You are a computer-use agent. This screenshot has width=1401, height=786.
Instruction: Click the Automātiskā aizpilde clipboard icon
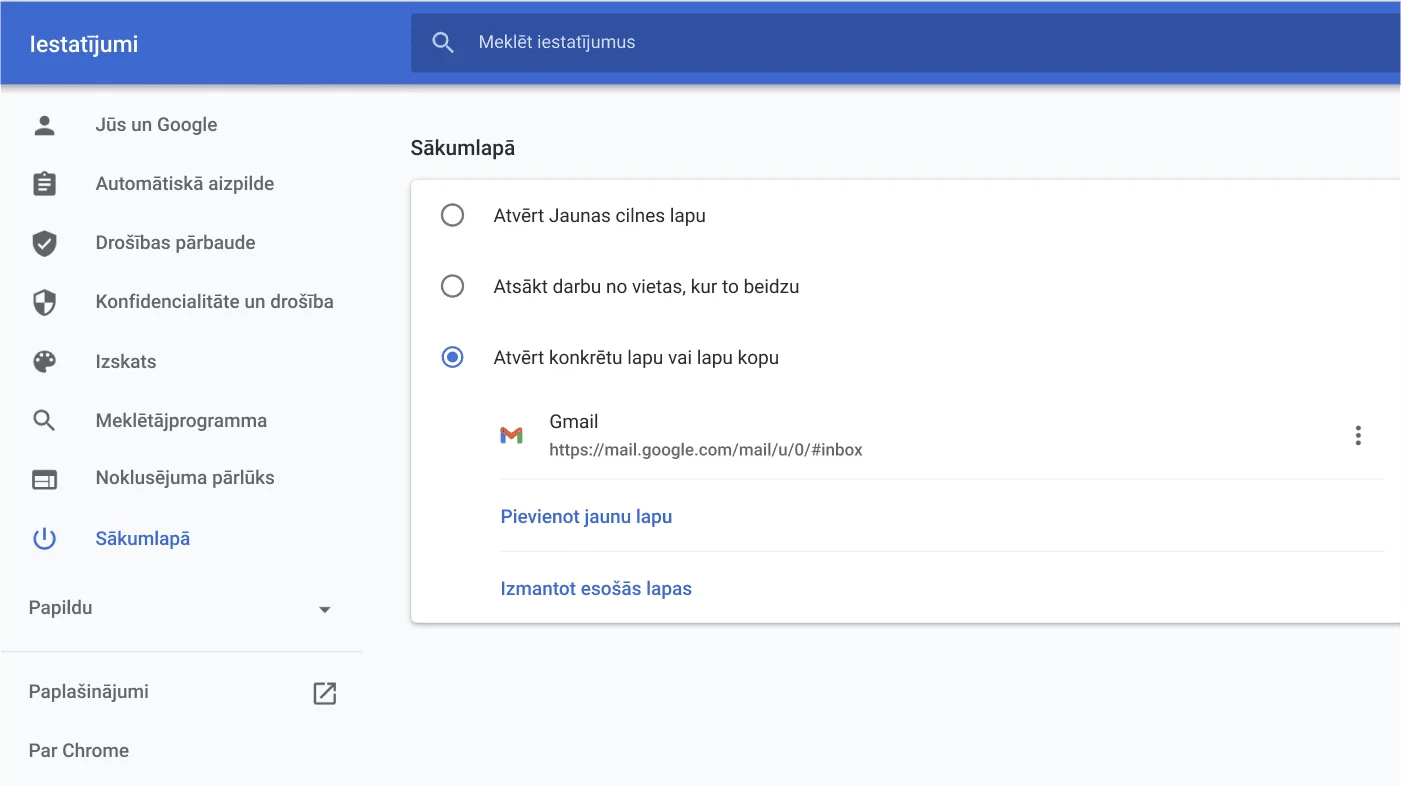pyautogui.click(x=44, y=183)
